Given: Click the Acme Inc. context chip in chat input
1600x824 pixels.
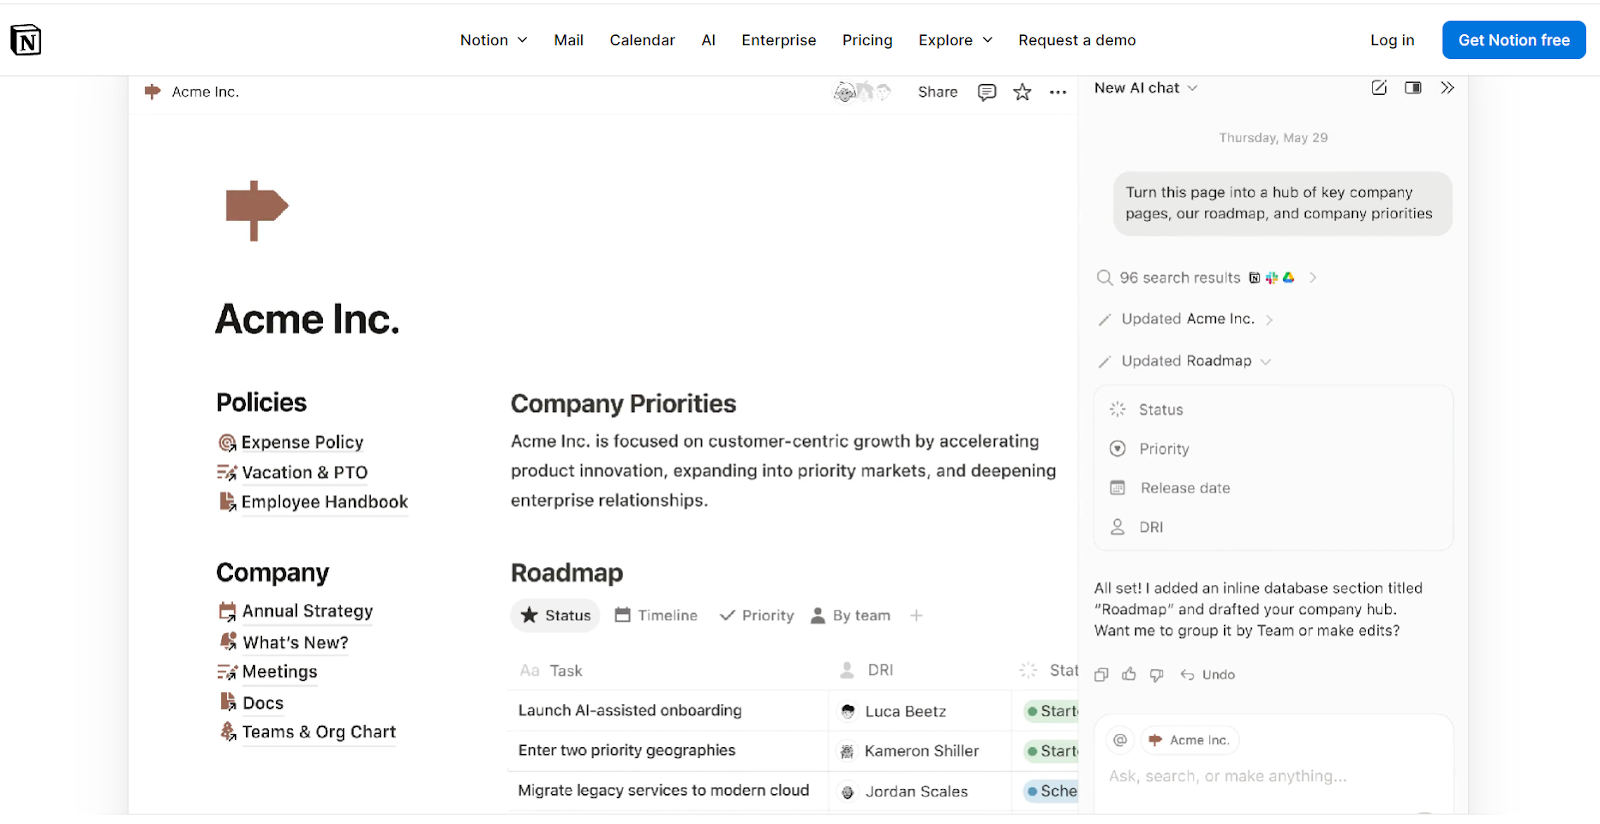Looking at the screenshot, I should [1189, 740].
